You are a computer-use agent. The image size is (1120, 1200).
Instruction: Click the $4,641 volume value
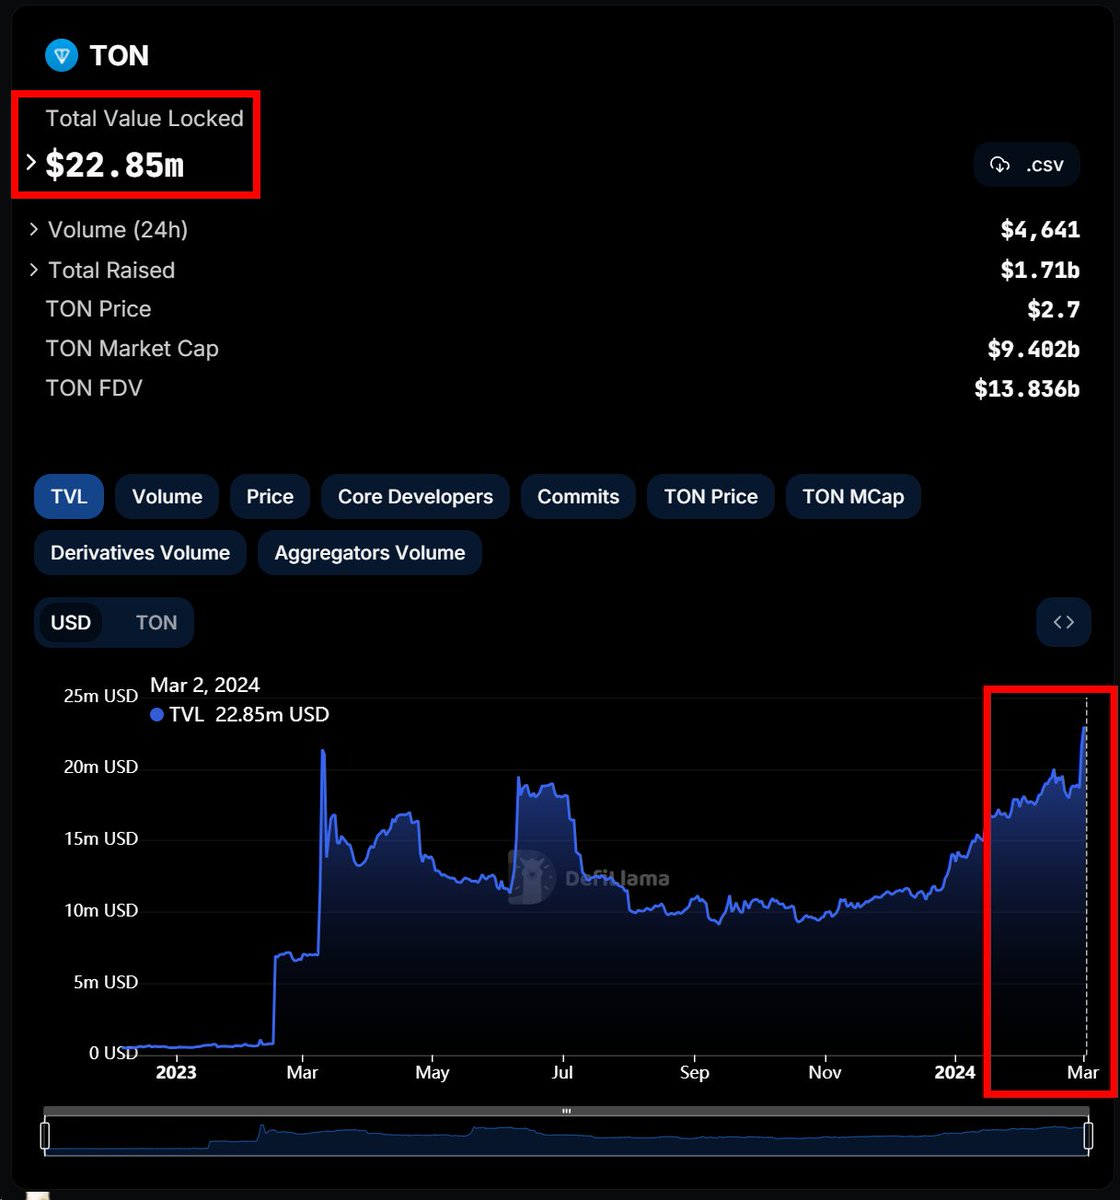tap(1040, 230)
